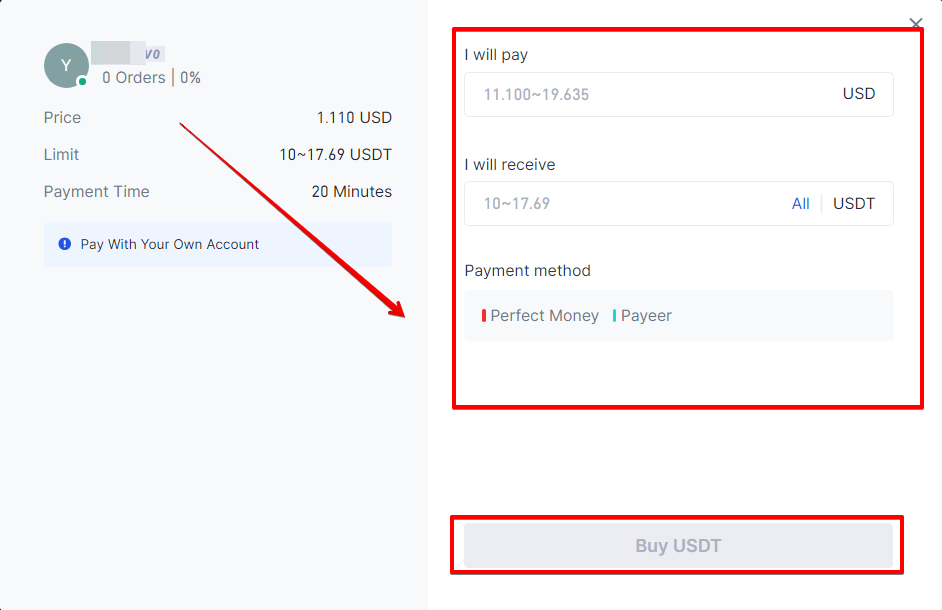
Task: Click the teal Payeer marker
Action: tap(614, 316)
